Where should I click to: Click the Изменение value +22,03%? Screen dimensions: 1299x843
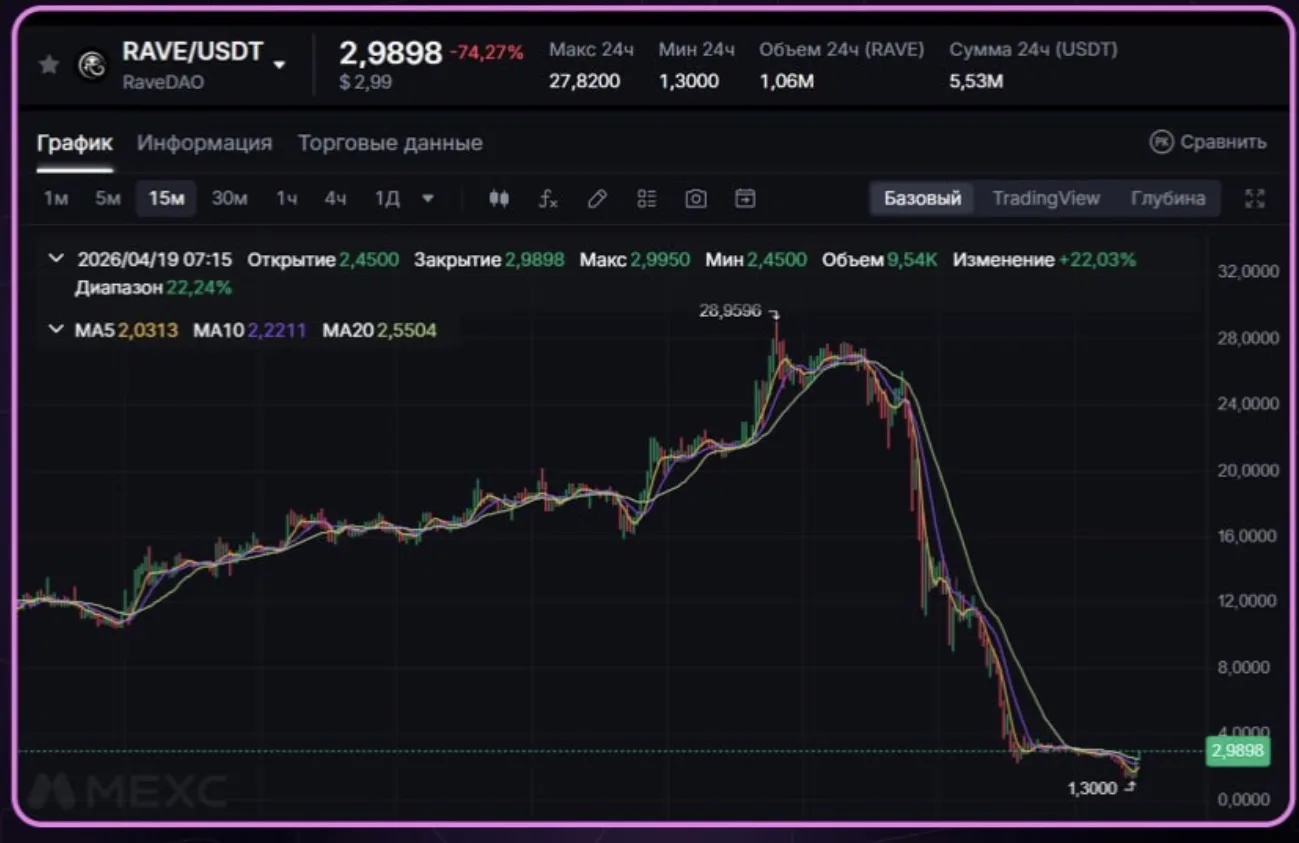[x=1097, y=260]
